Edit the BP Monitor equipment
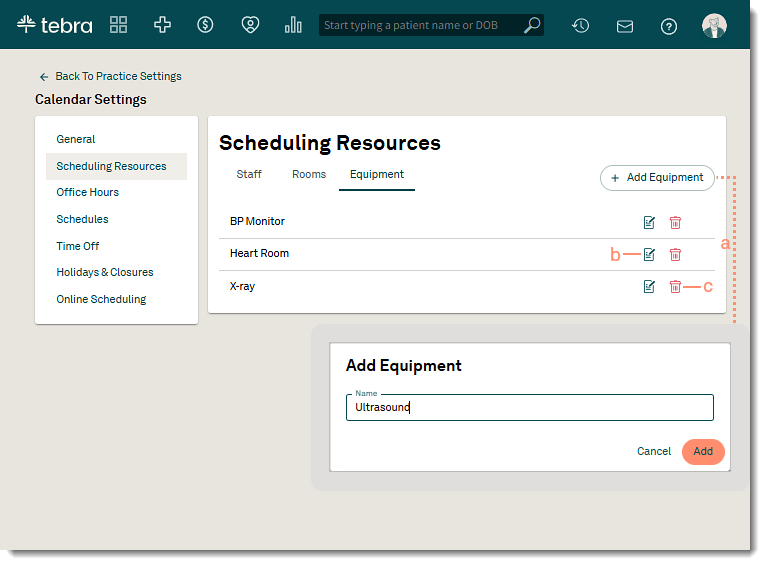The height and width of the screenshot is (565, 765). pyautogui.click(x=649, y=222)
